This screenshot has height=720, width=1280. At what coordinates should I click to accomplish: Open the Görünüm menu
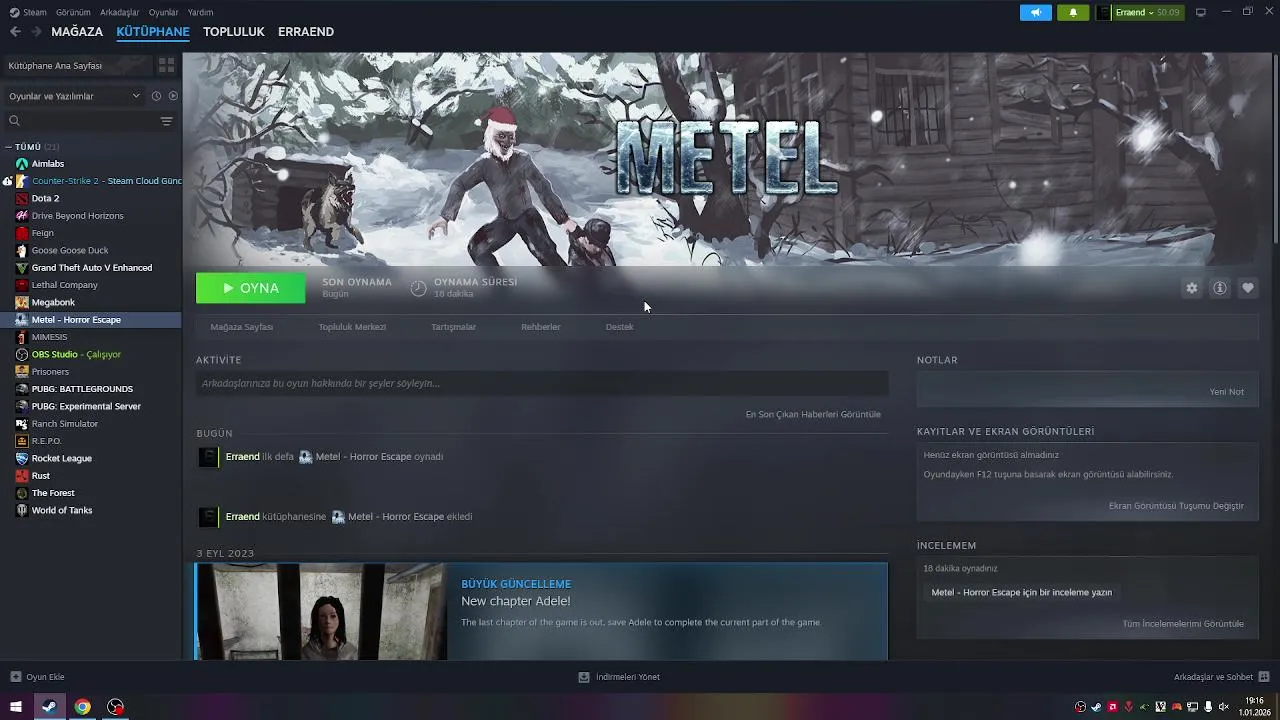73,12
